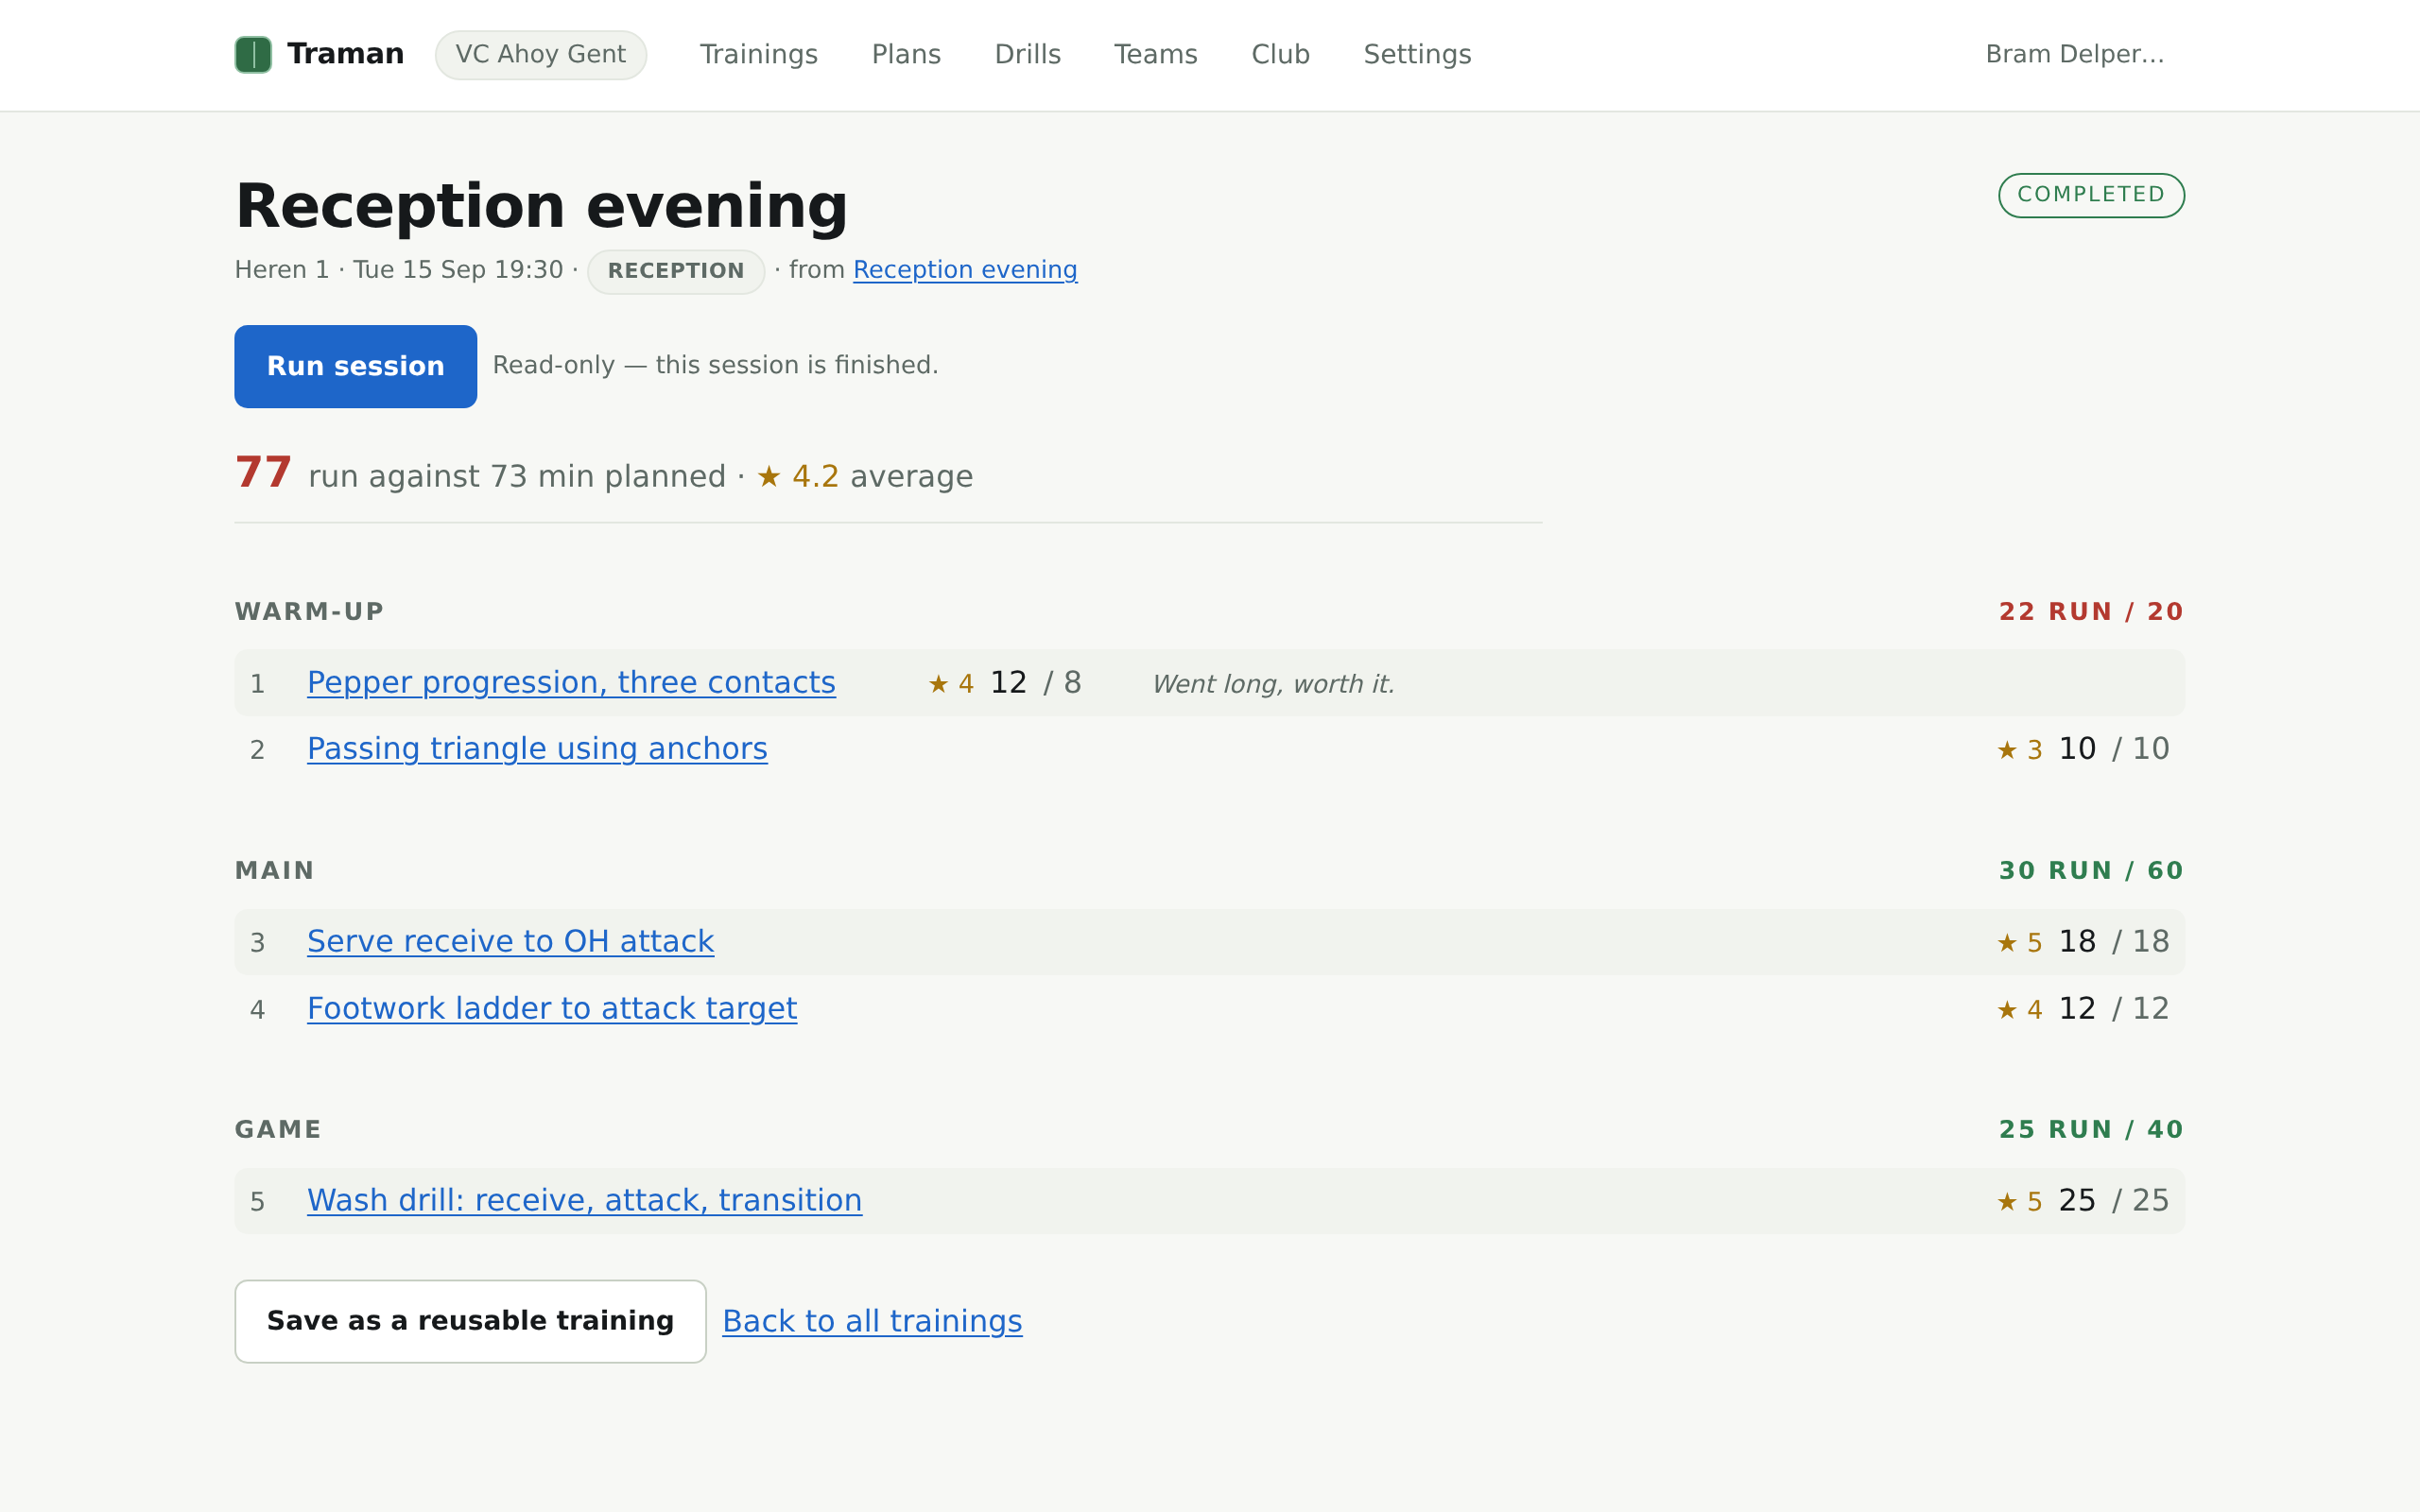Open the Teams nav item
2420x1512 pixels.
pos(1155,55)
